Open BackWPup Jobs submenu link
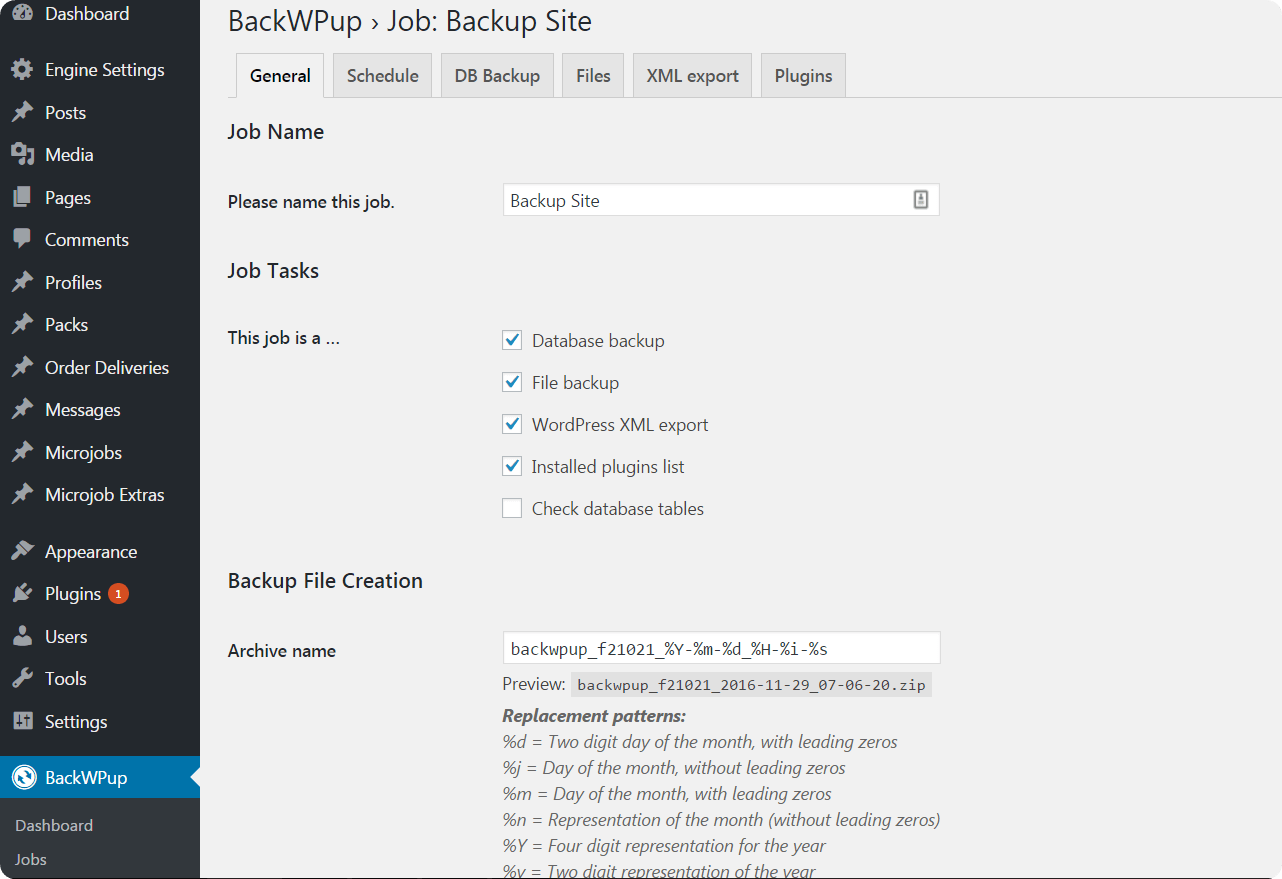Screen dimensions: 1282x879 pyautogui.click(x=31, y=859)
